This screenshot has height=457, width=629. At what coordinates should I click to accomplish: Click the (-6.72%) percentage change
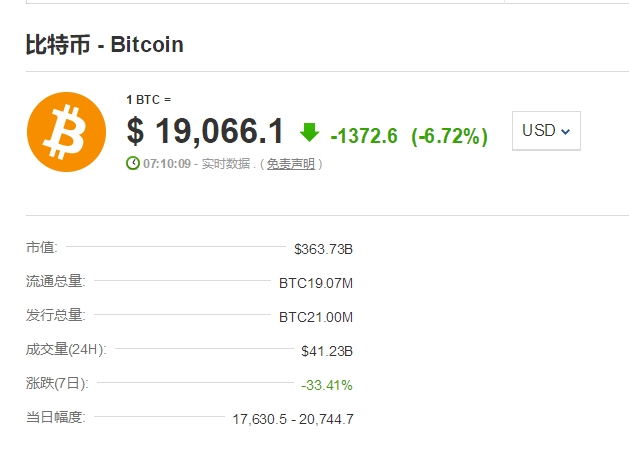[449, 135]
